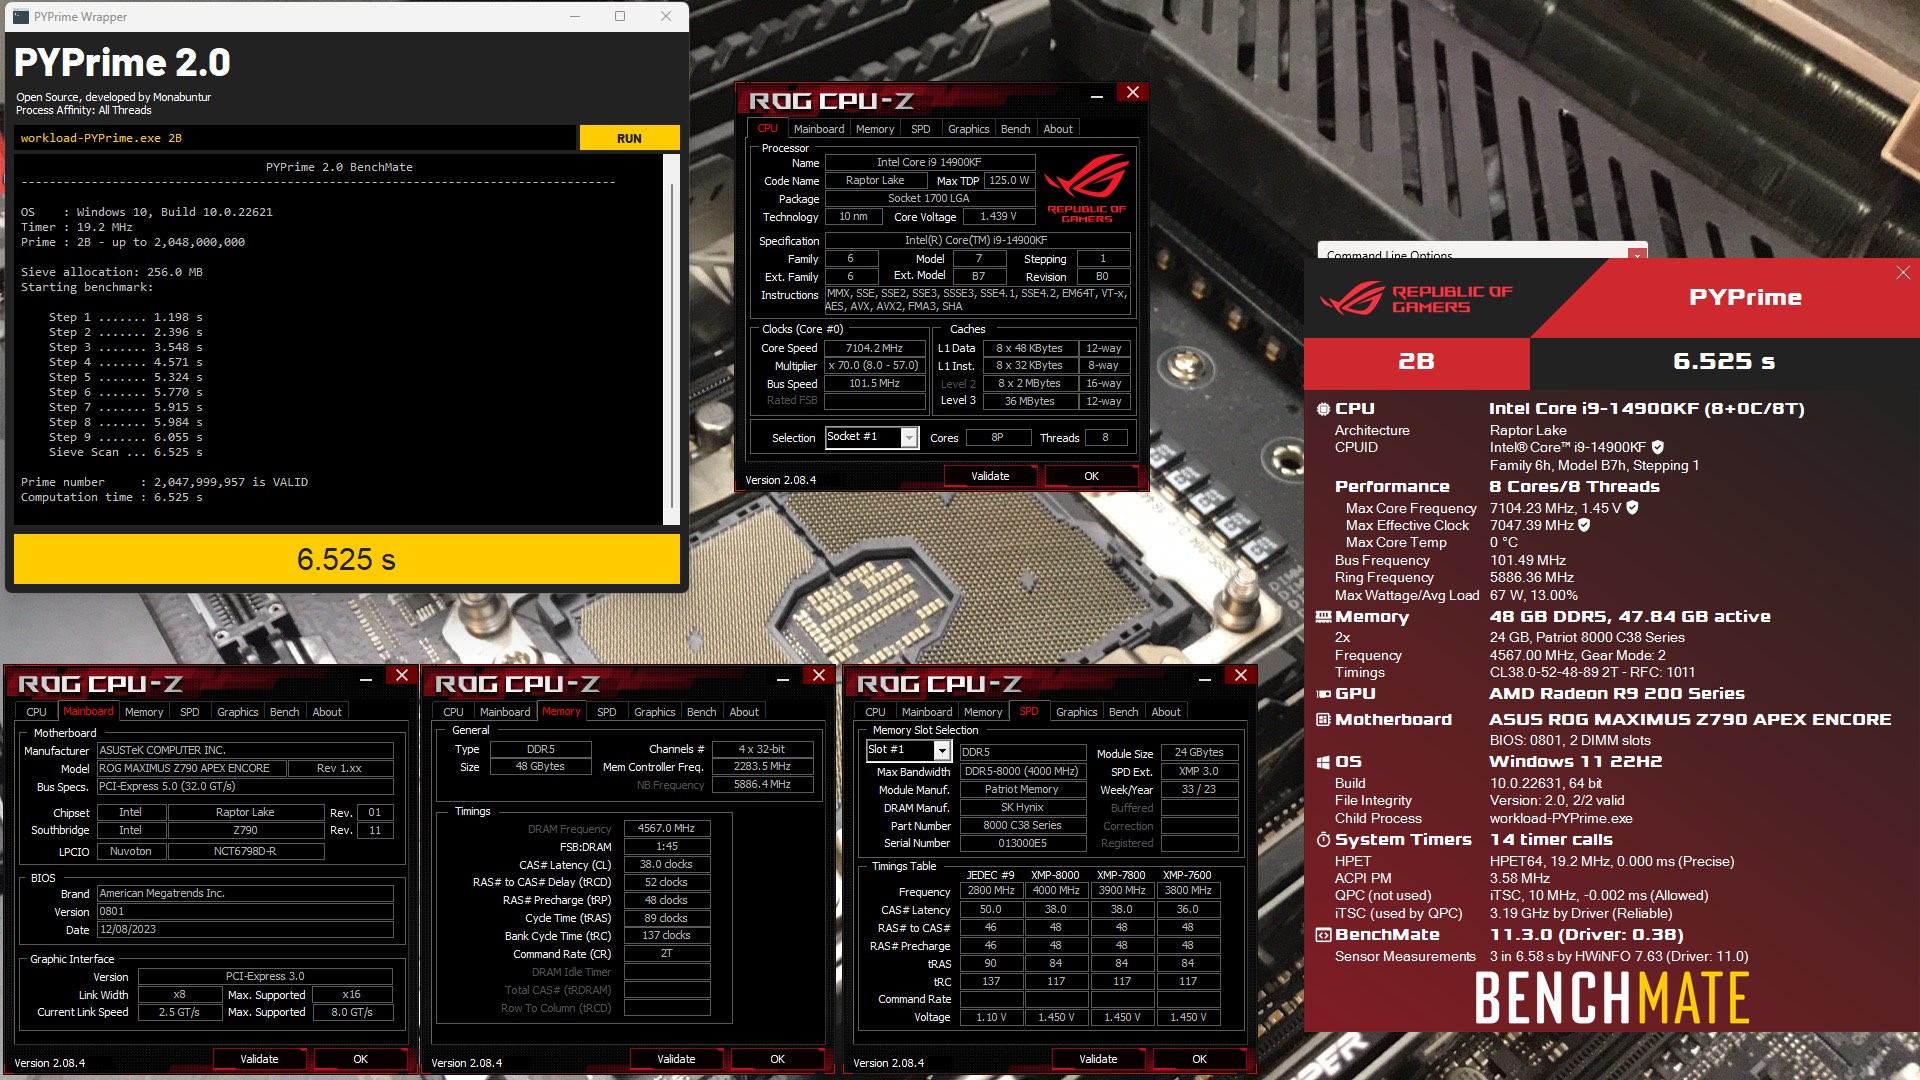
Task: Click OK in SPD CPU-Z window
Action: [x=1200, y=1059]
